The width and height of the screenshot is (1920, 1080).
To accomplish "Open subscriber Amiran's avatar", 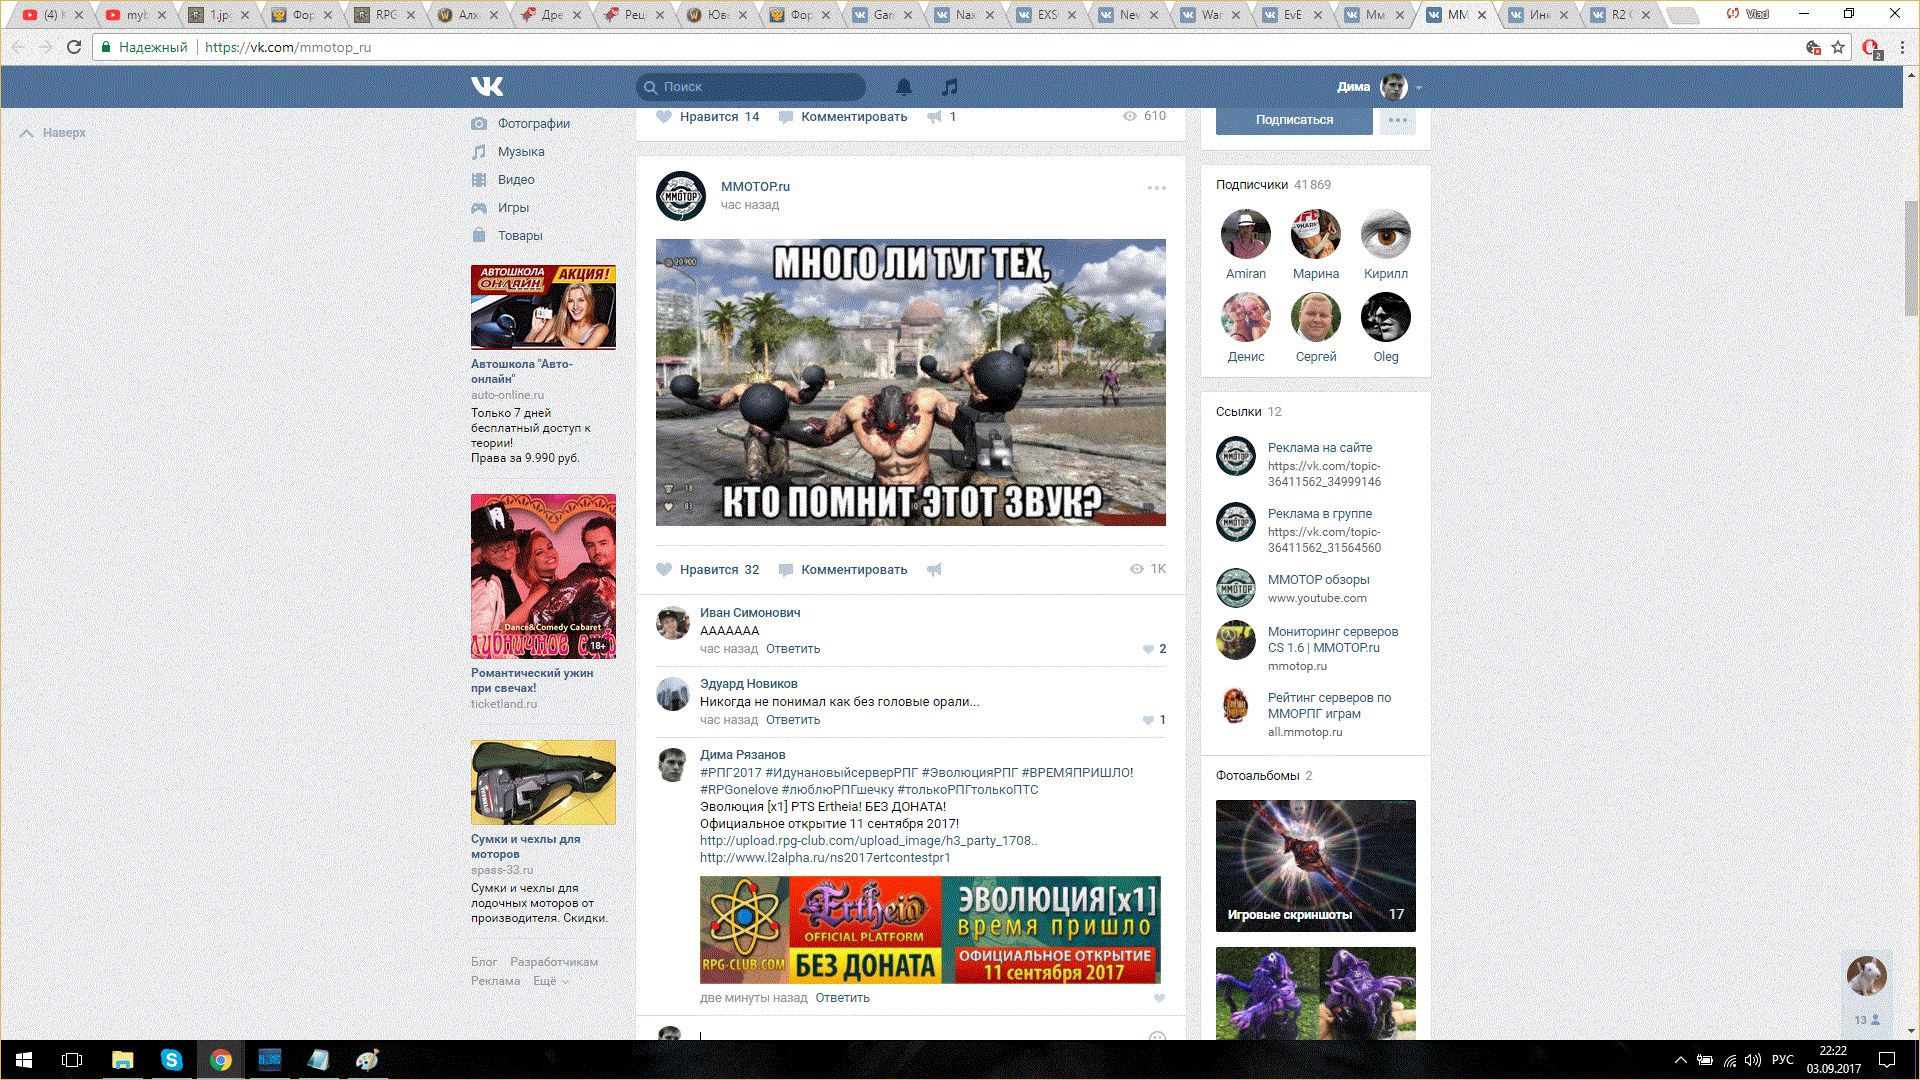I will point(1246,234).
